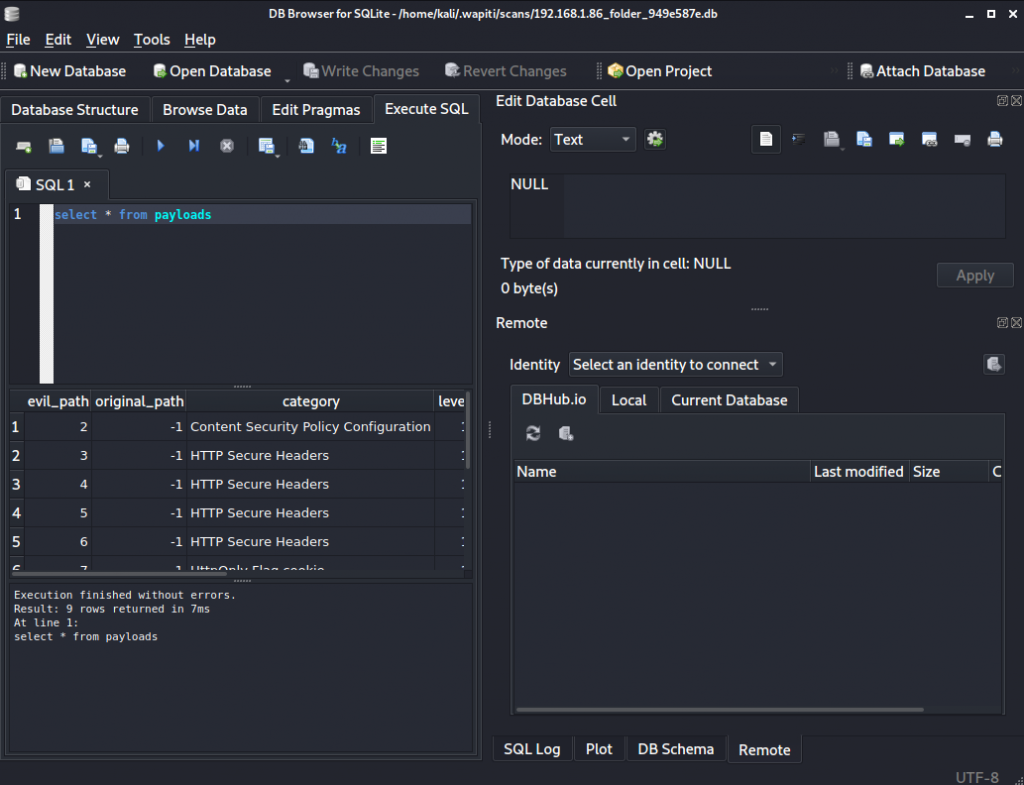Expand the Open Database recent files arrow
1024x785 pixels.
point(287,80)
